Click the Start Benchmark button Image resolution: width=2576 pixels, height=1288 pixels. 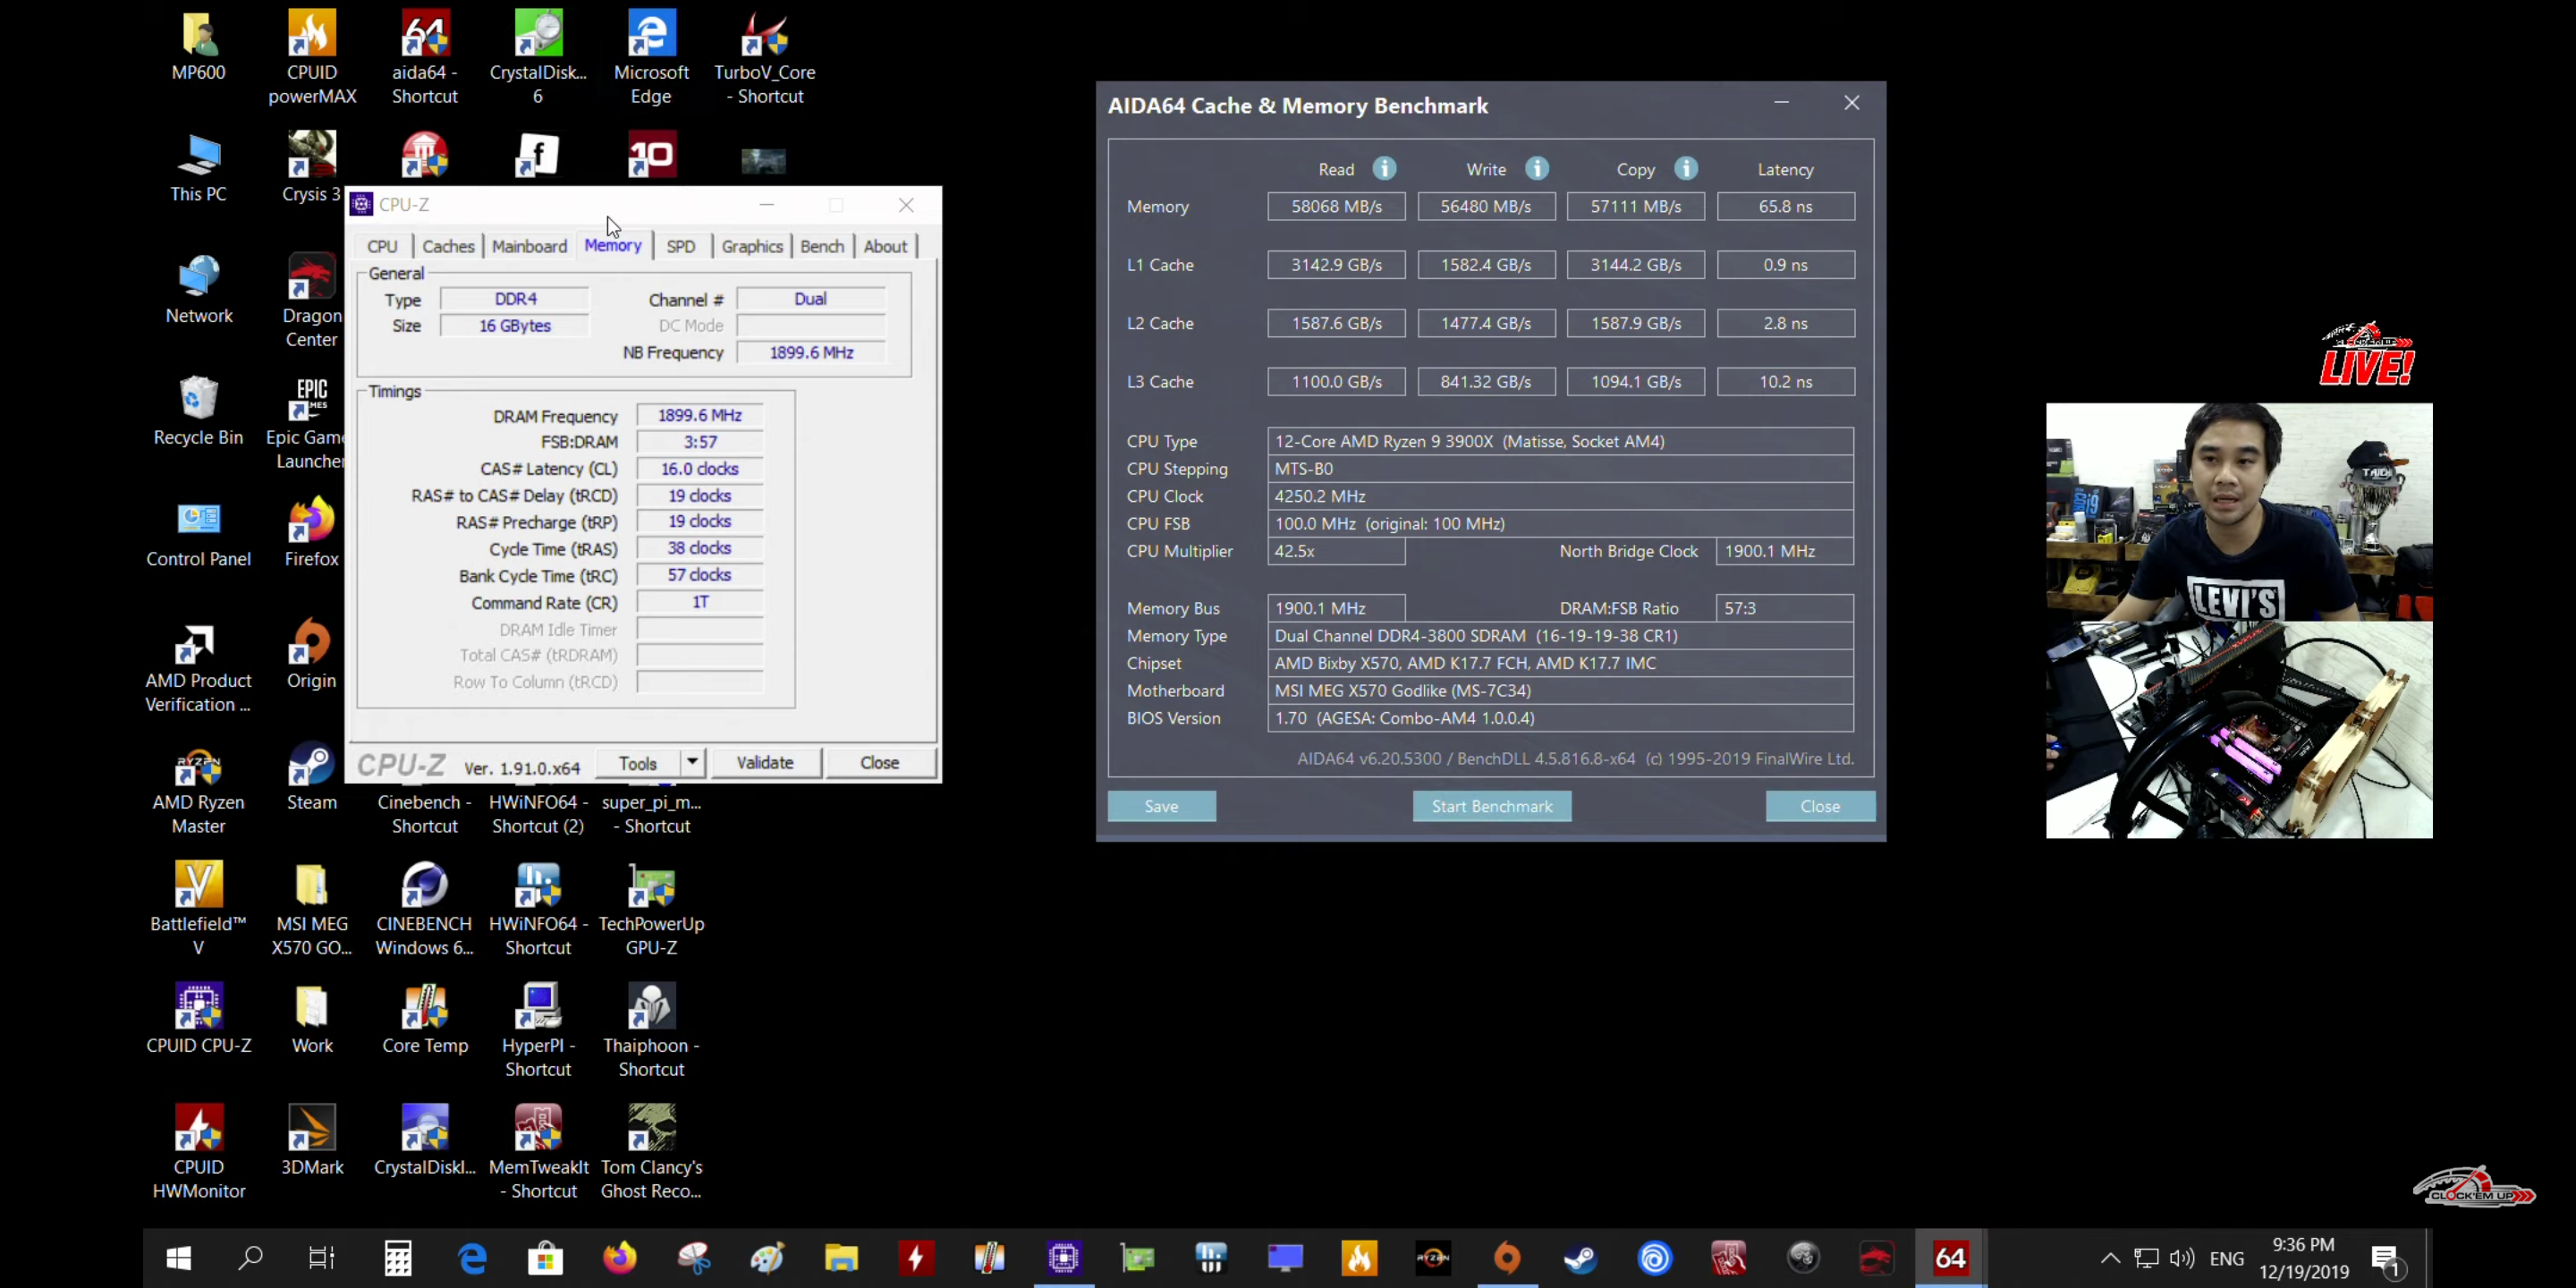point(1491,806)
